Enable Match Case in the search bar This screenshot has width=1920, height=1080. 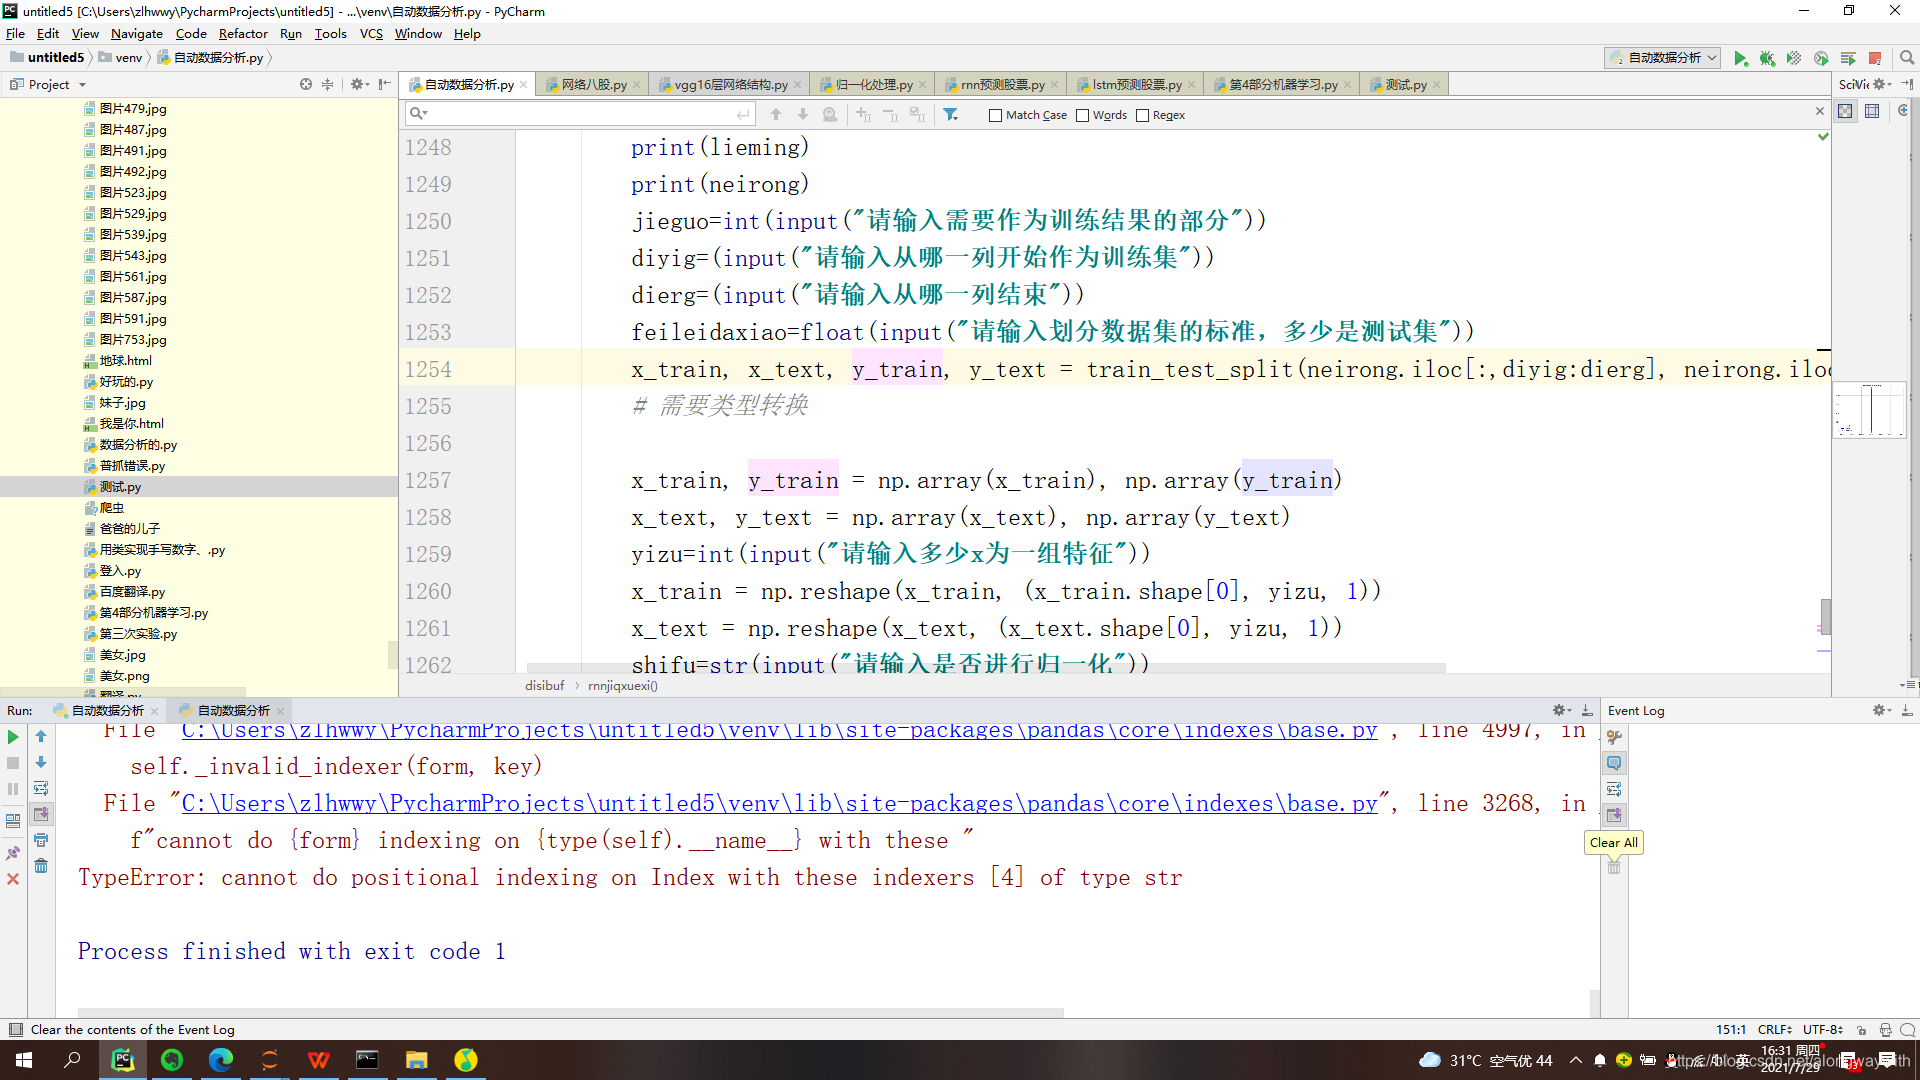996,115
